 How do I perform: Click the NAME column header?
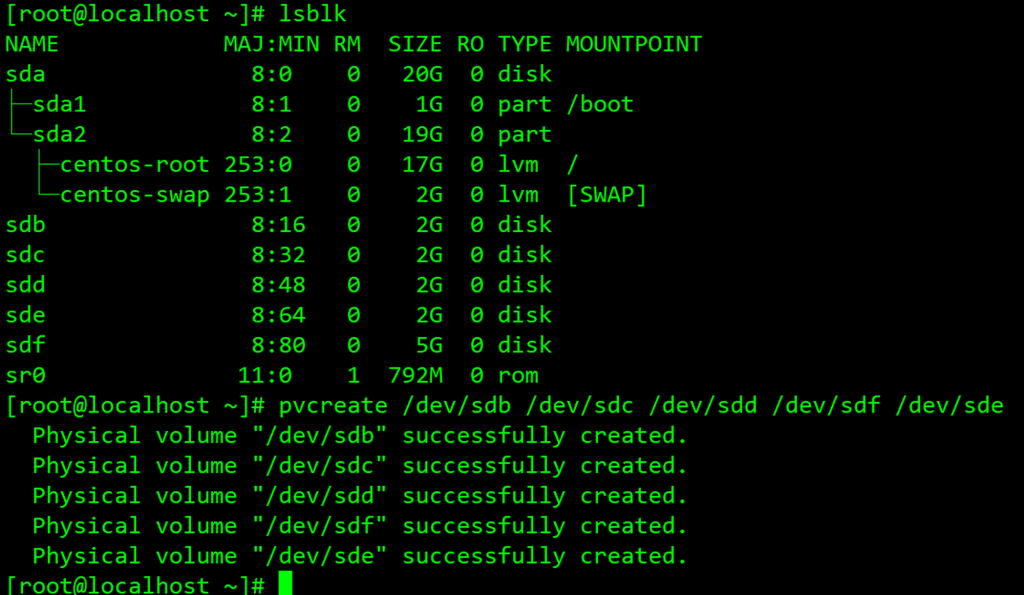[x=32, y=44]
